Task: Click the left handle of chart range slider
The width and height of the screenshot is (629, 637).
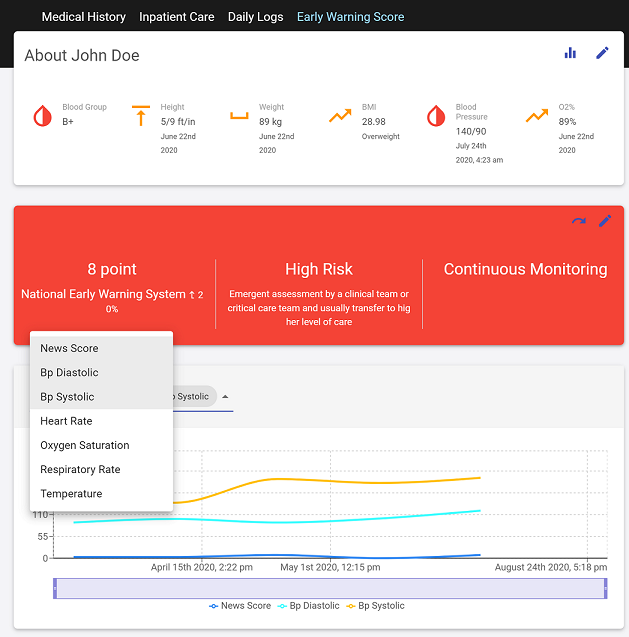Action: pos(56,589)
